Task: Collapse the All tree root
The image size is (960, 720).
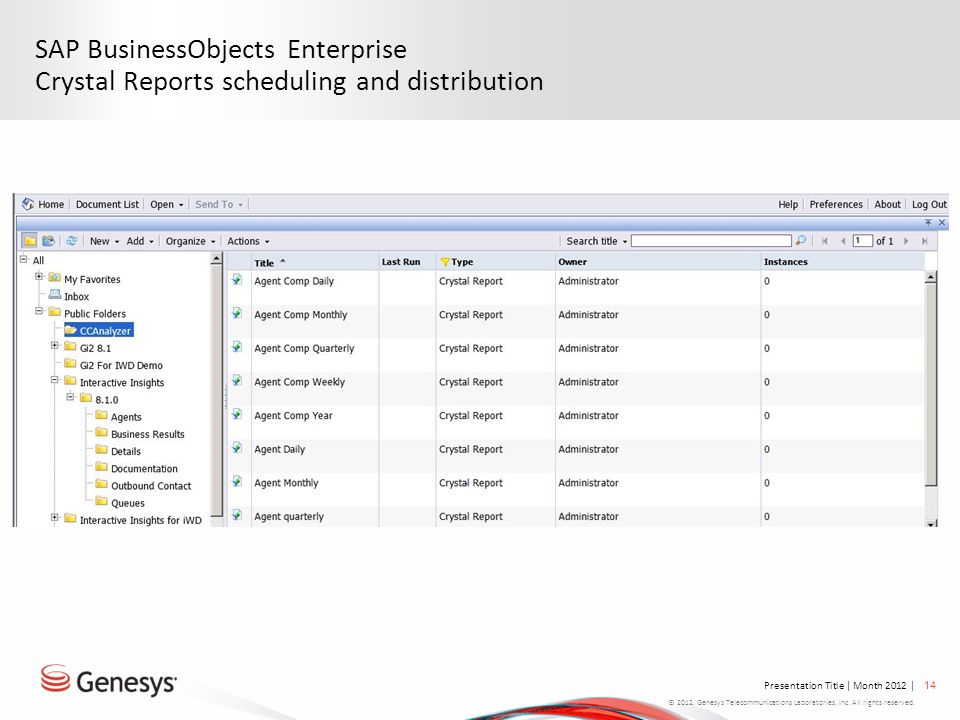Action: (23, 259)
